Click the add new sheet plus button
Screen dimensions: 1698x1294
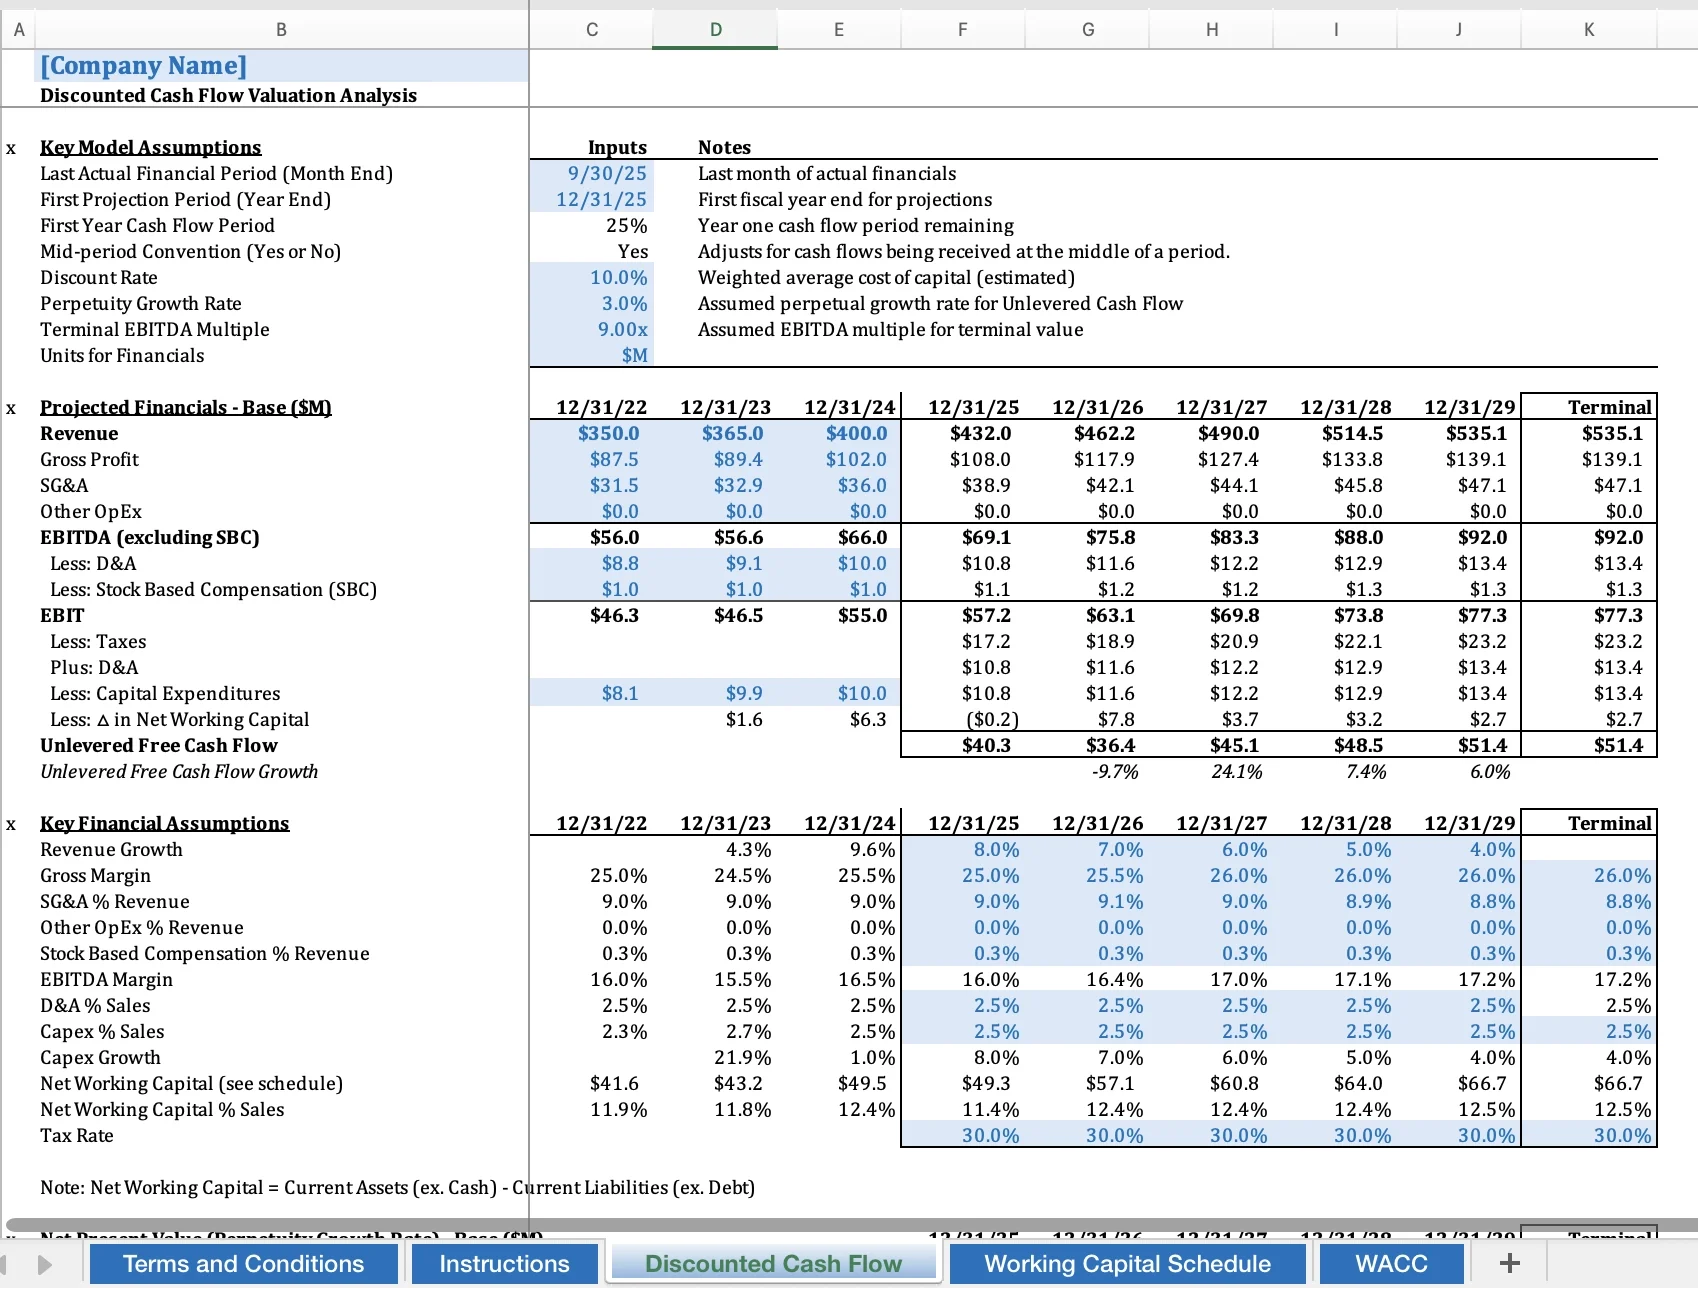pyautogui.click(x=1508, y=1263)
